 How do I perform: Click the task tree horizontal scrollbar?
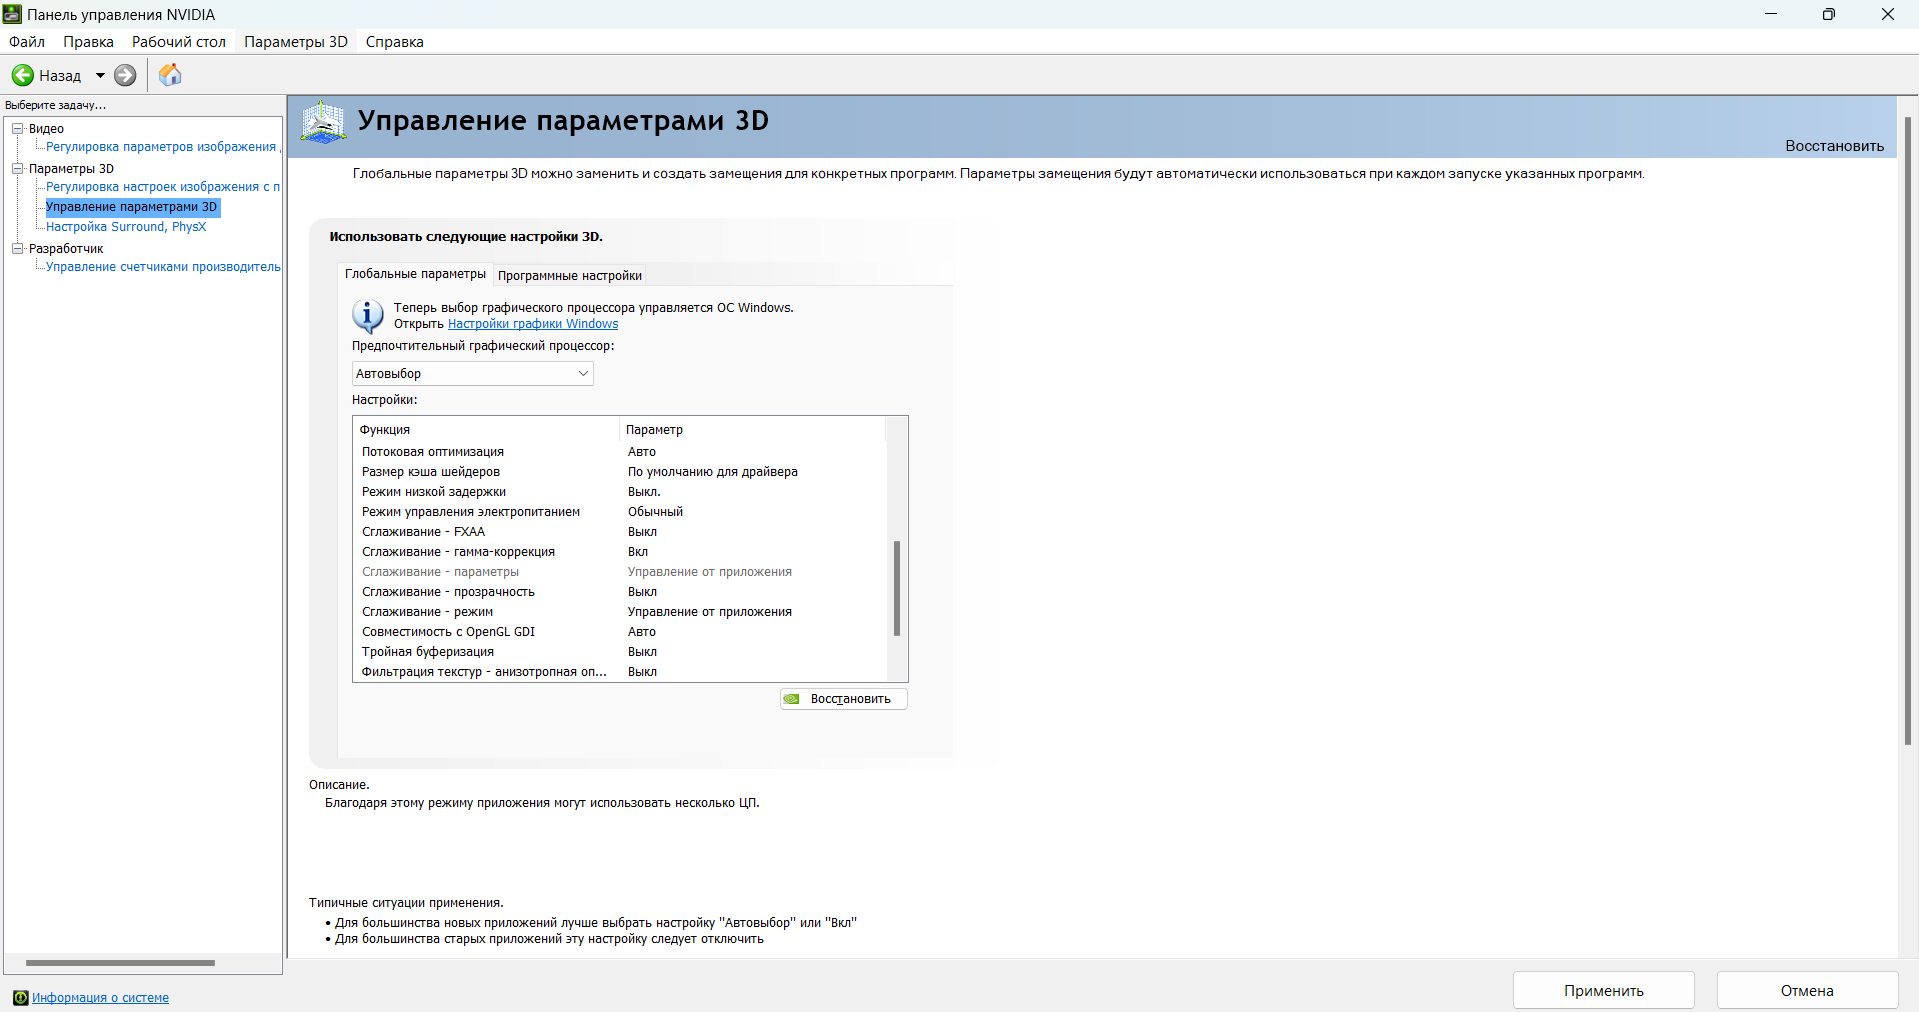click(x=120, y=963)
